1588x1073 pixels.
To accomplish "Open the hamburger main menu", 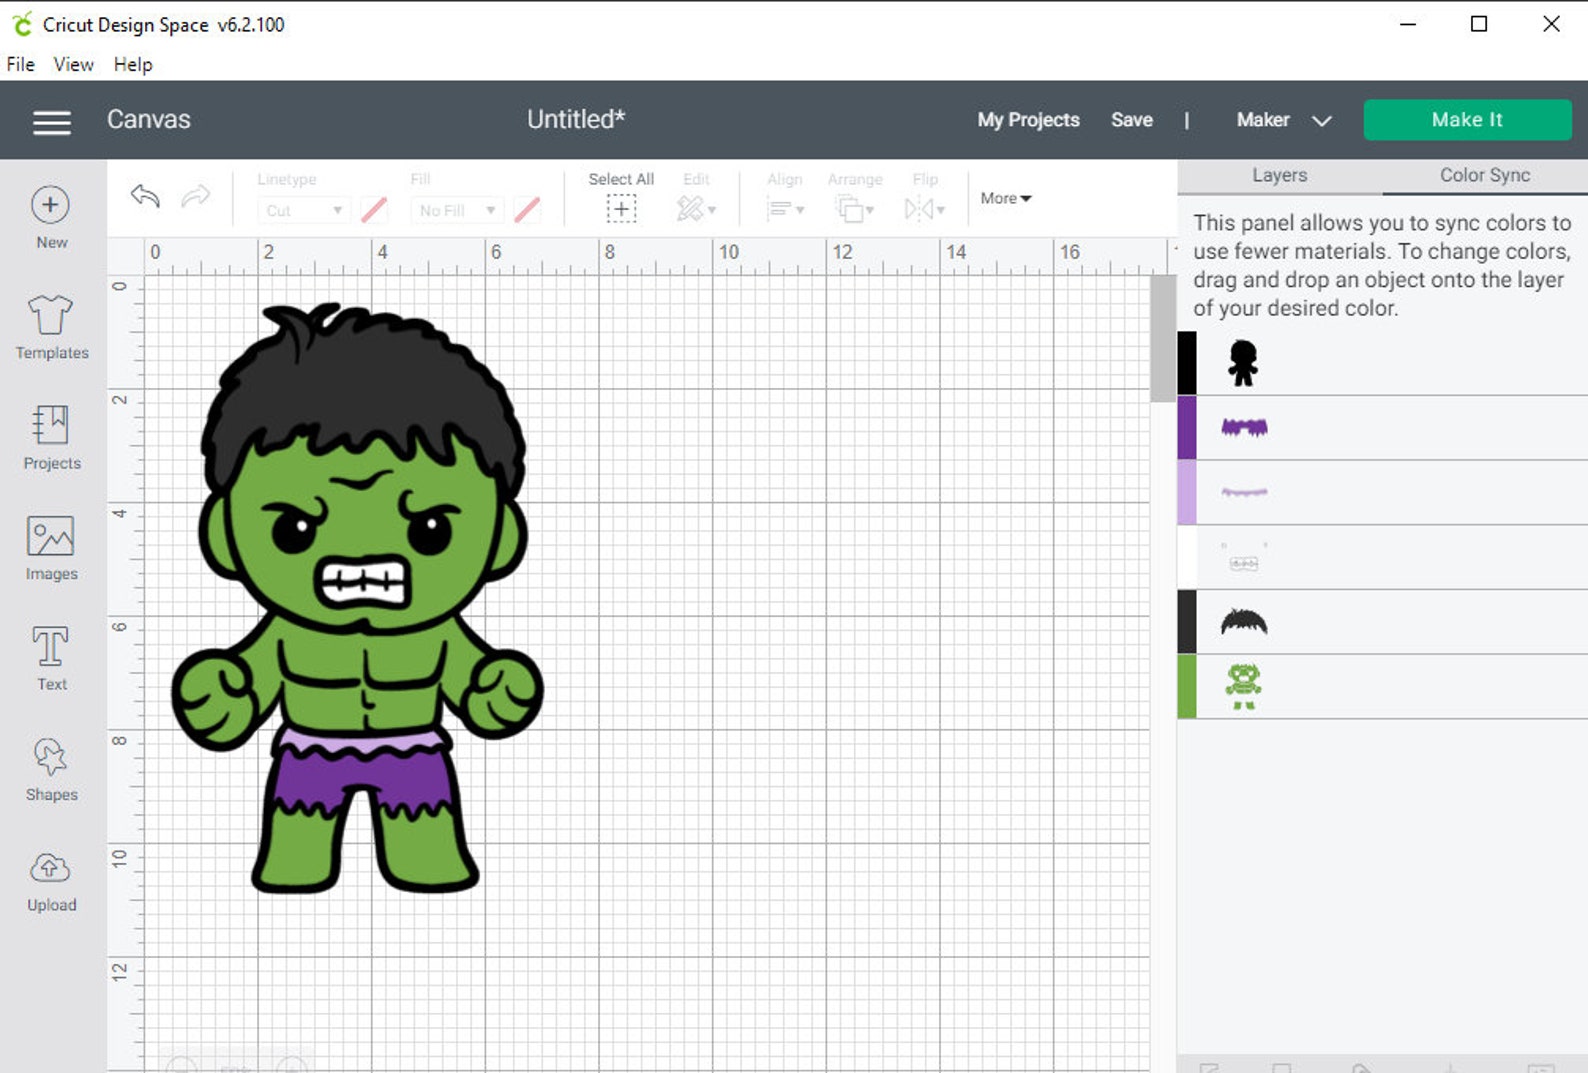I will (51, 122).
